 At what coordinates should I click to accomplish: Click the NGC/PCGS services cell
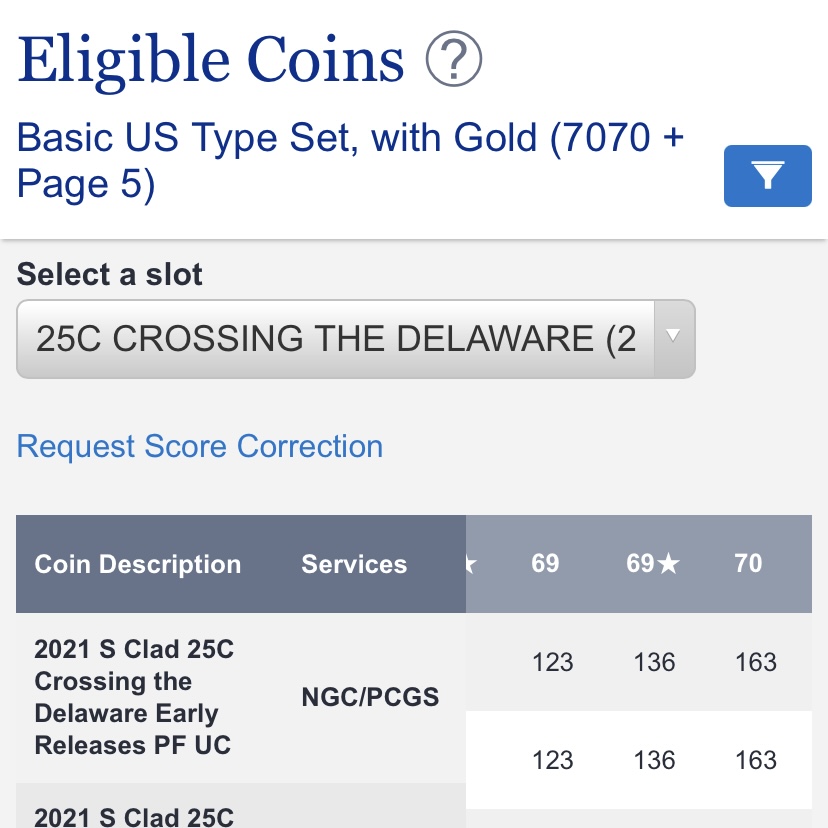[370, 697]
